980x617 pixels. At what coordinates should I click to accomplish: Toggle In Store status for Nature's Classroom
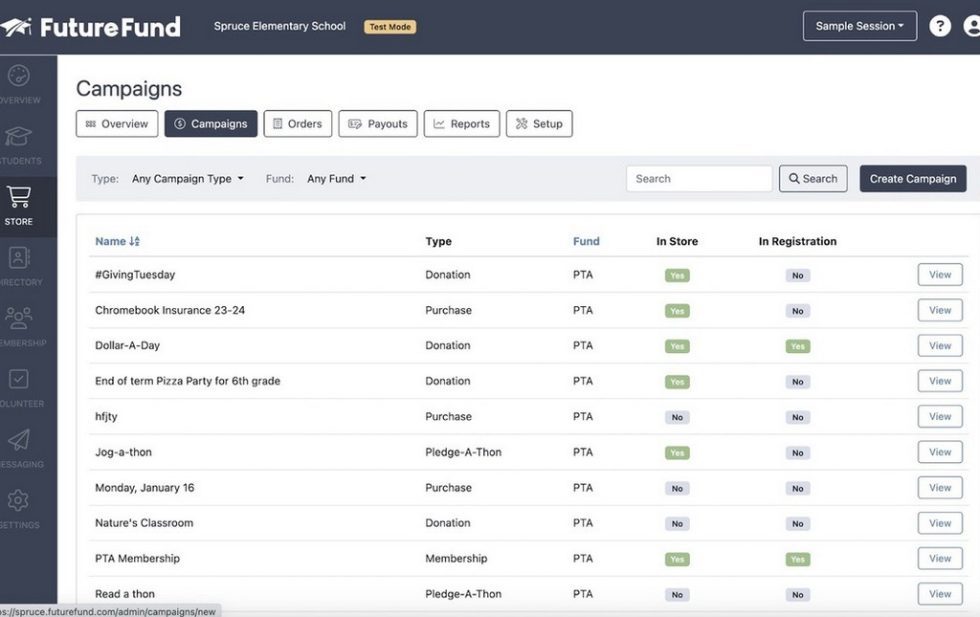tap(677, 522)
